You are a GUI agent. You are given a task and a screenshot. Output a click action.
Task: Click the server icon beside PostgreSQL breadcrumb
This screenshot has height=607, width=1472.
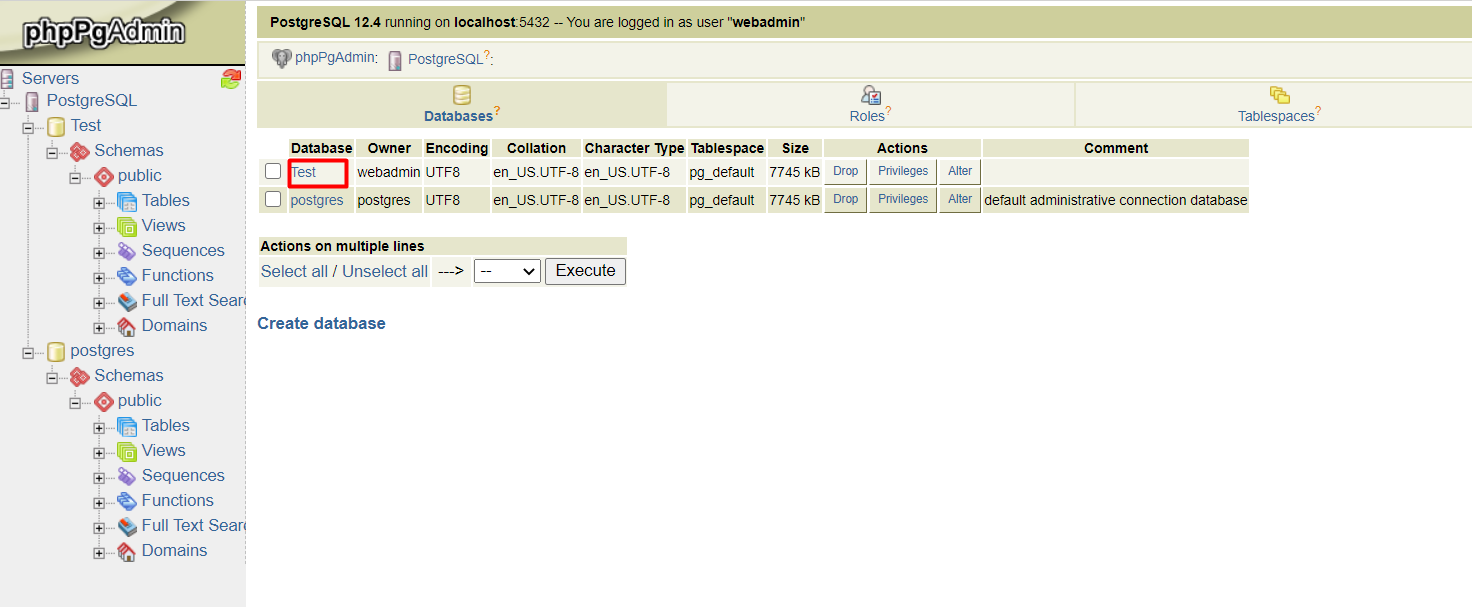coord(395,60)
